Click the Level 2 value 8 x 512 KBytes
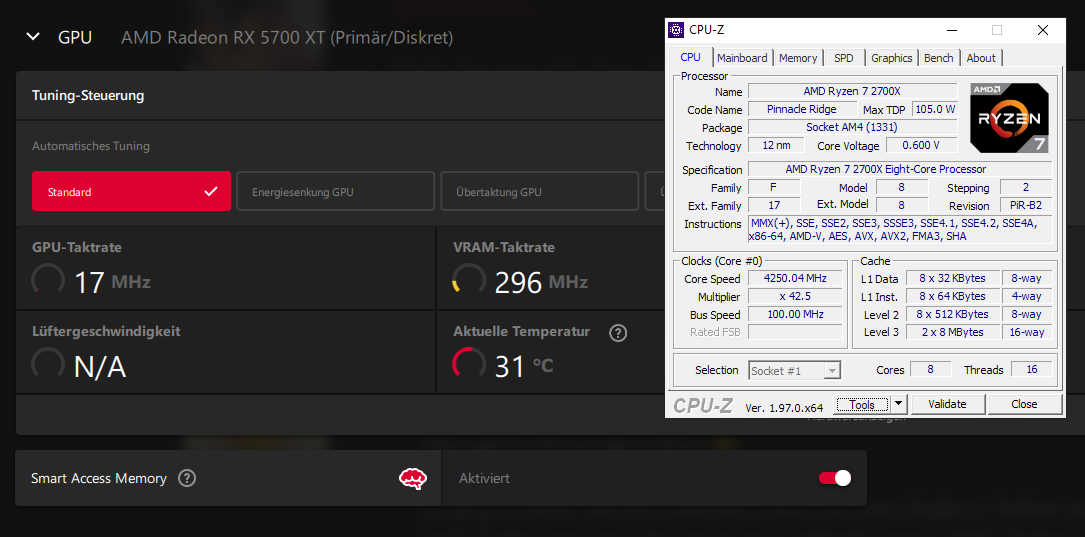Viewport: 1085px width, 537px height. tap(952, 315)
